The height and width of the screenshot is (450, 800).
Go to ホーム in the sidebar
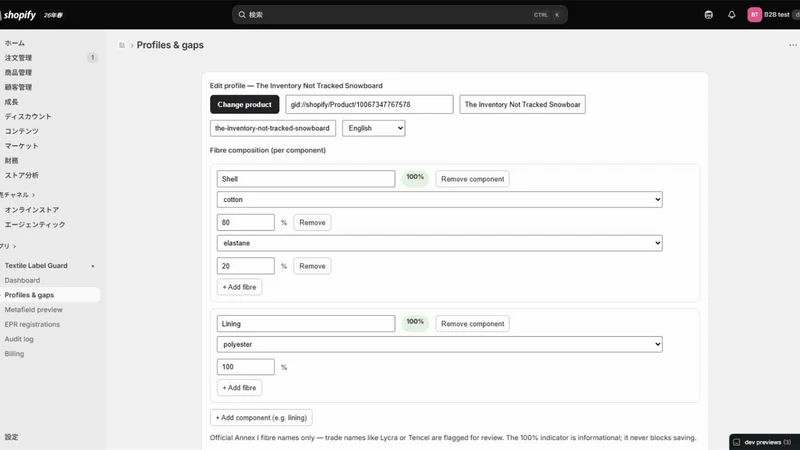pos(15,43)
